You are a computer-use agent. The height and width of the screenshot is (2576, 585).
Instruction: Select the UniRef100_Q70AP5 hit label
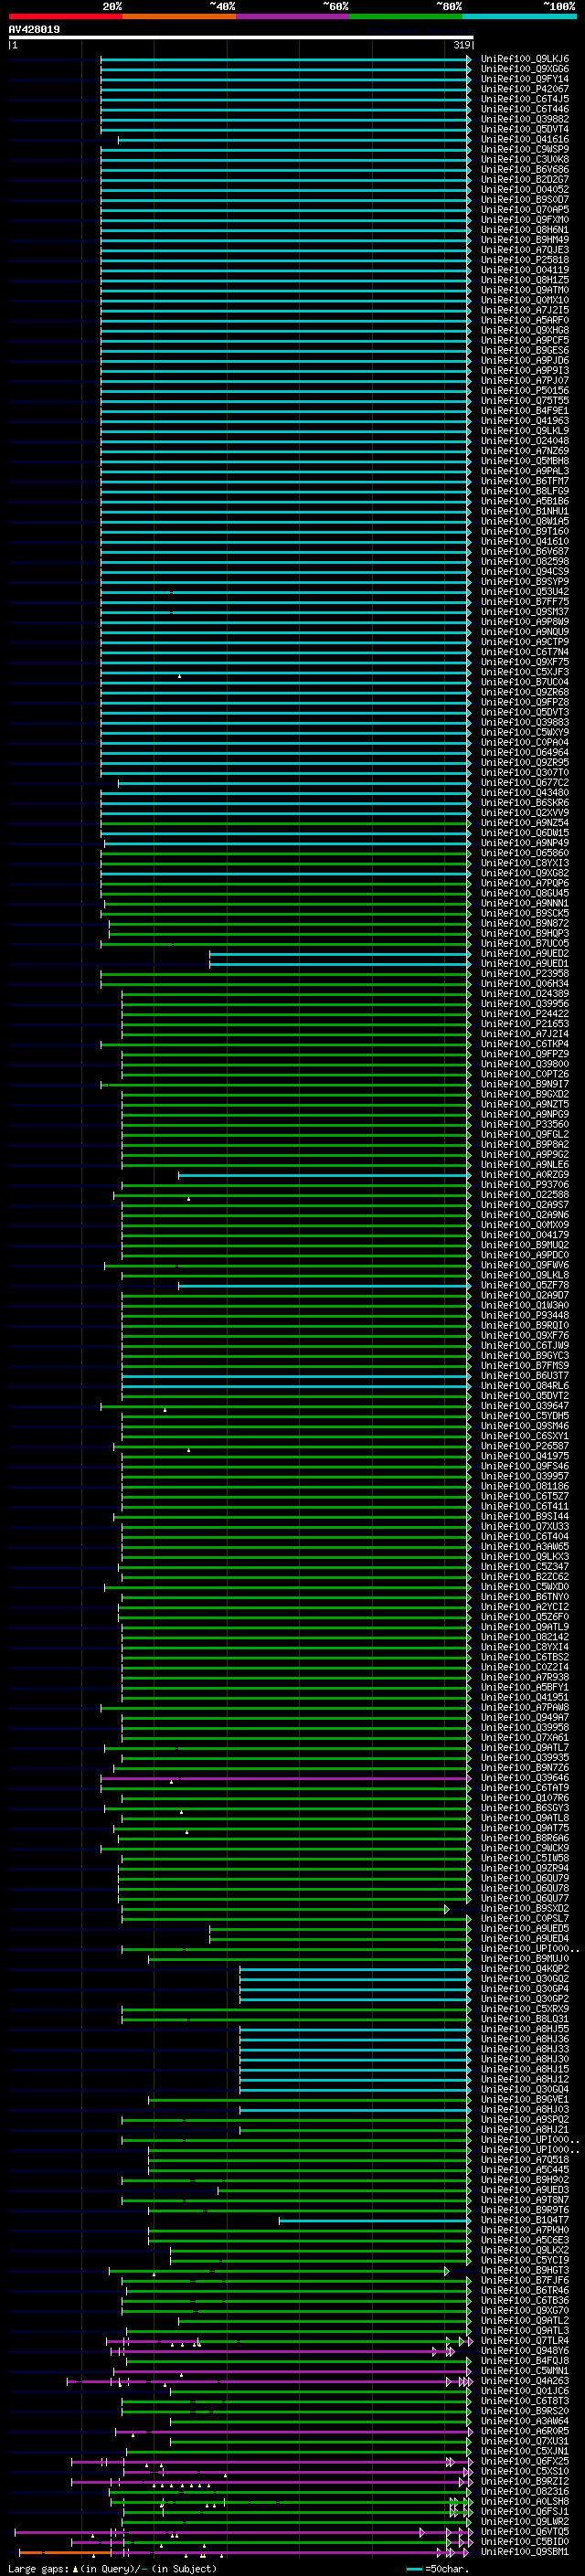coord(525,210)
